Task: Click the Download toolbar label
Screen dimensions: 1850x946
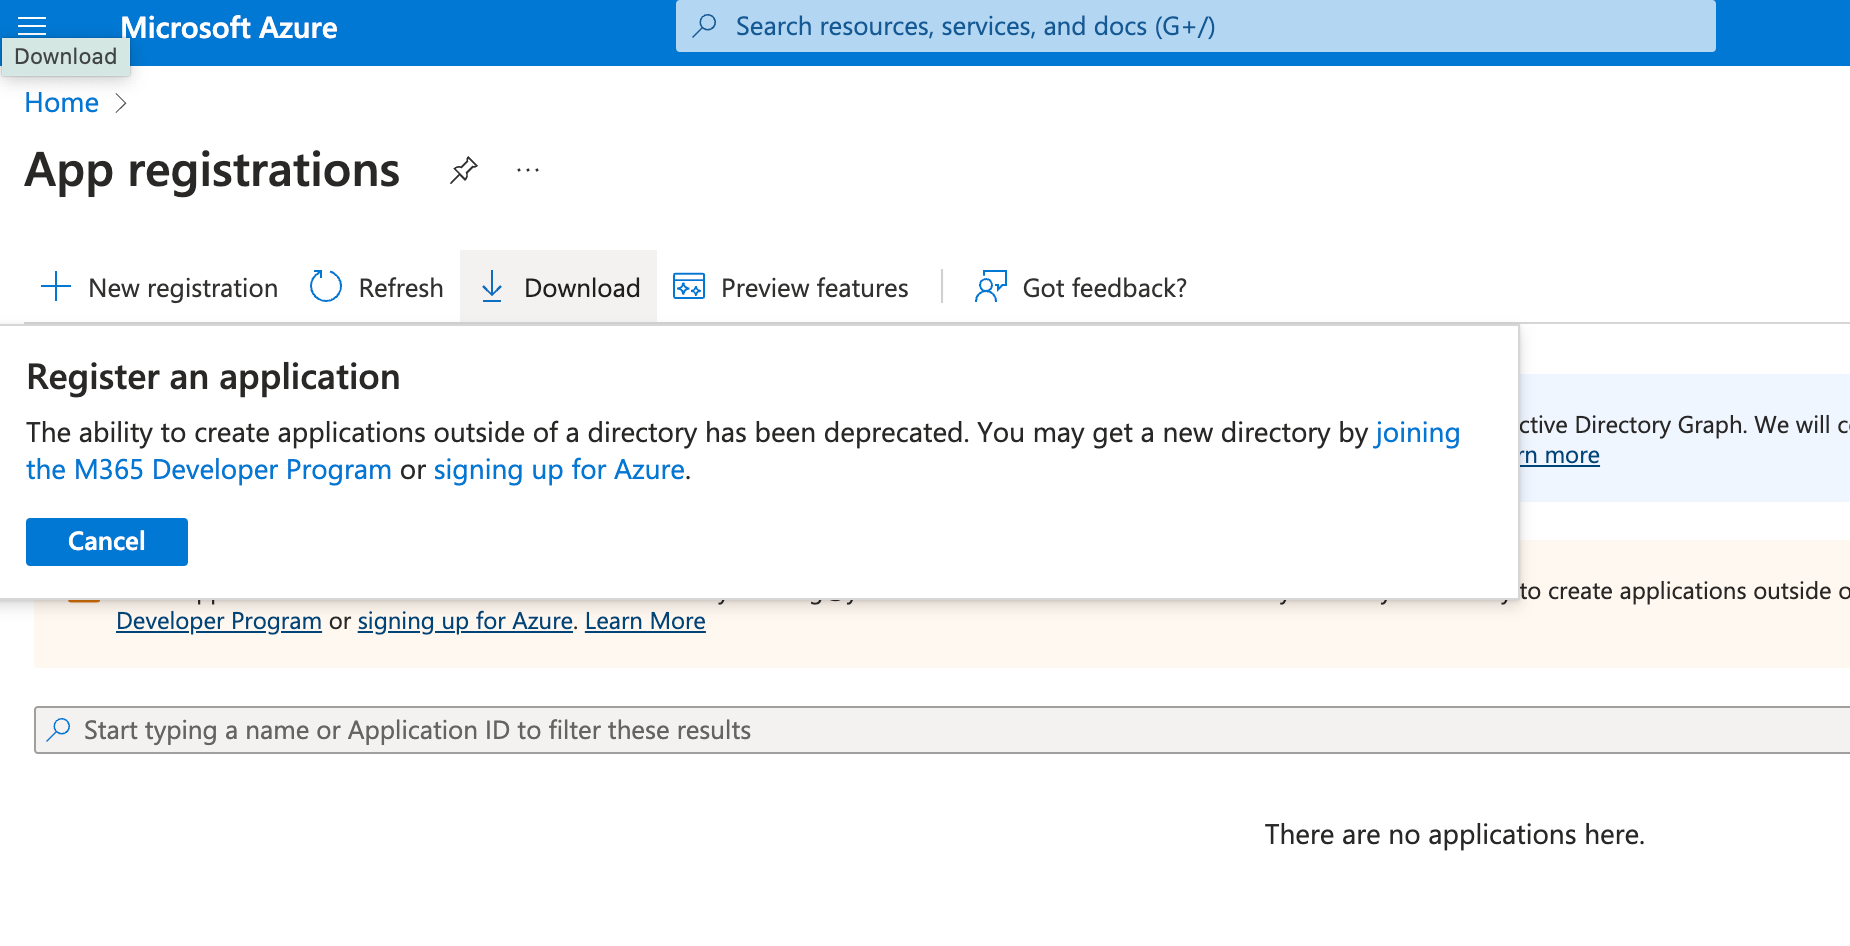Action: (582, 288)
